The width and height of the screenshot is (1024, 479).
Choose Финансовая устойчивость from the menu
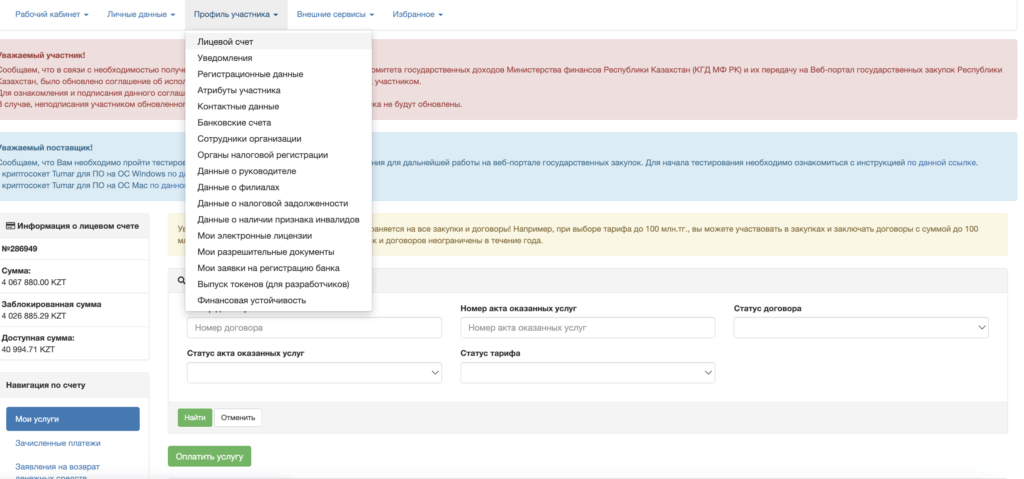[x=251, y=300]
